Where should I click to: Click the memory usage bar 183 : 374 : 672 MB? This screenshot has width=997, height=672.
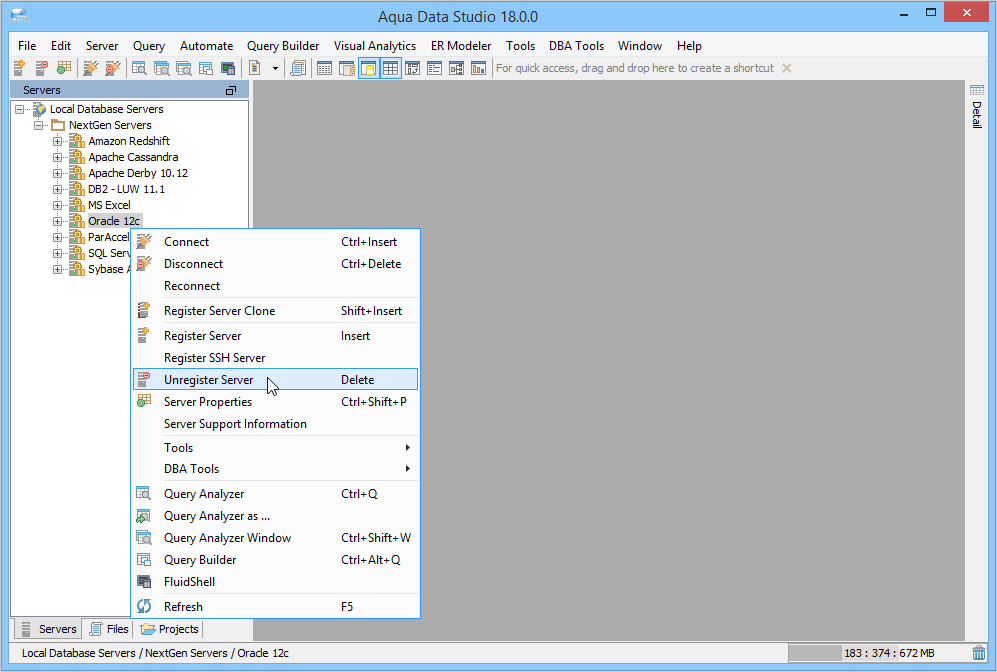(x=878, y=653)
